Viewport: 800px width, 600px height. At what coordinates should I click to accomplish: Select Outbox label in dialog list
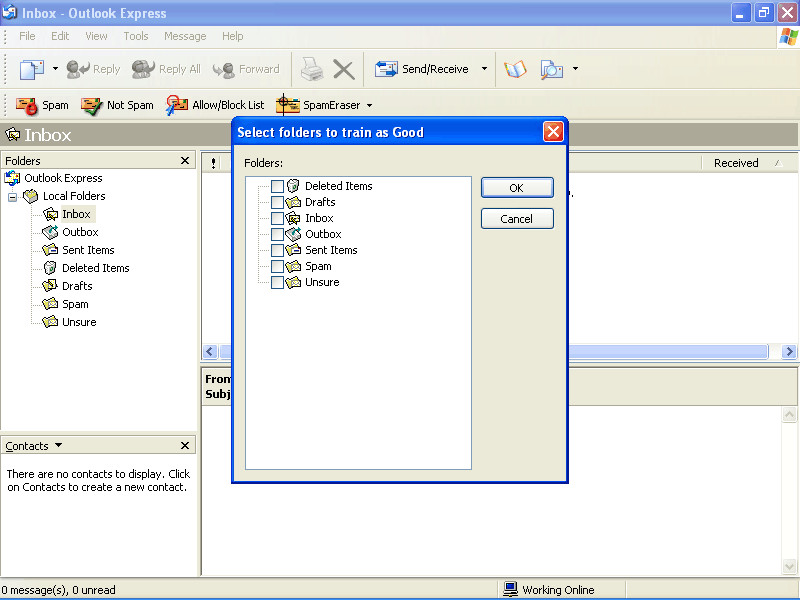pos(323,234)
